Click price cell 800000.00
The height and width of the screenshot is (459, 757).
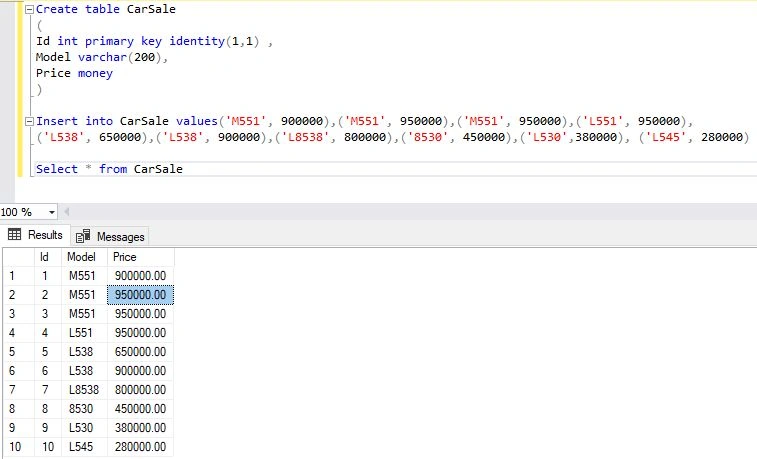point(140,389)
